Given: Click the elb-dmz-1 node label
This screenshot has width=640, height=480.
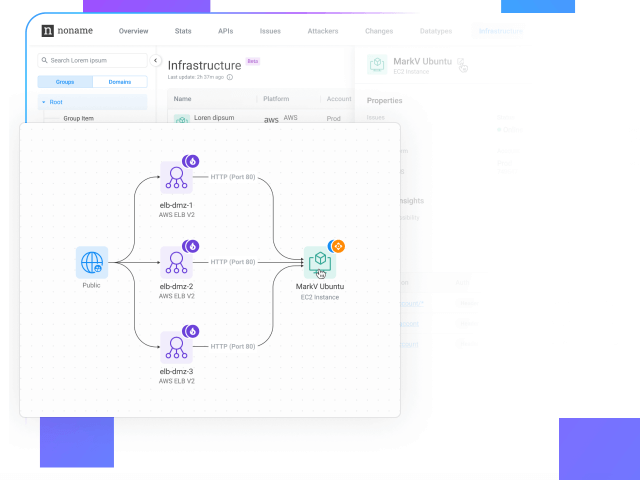Looking at the screenshot, I should [x=176, y=205].
